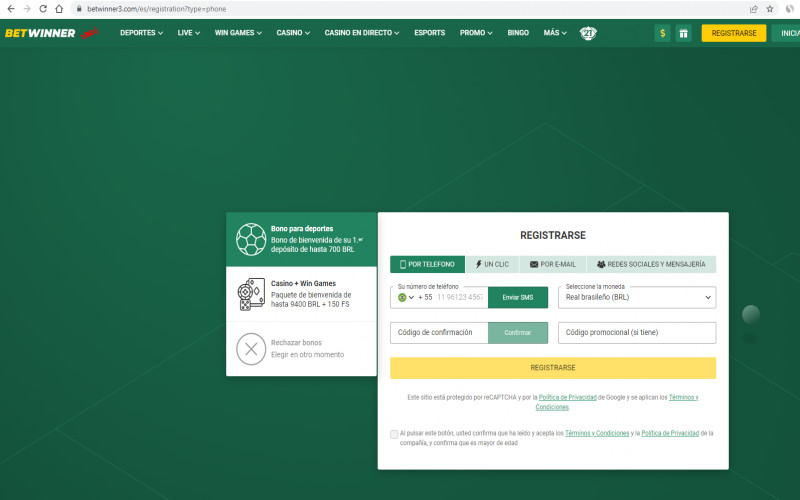Open the gift box bonuses icon
800x500 pixels.
pos(683,33)
